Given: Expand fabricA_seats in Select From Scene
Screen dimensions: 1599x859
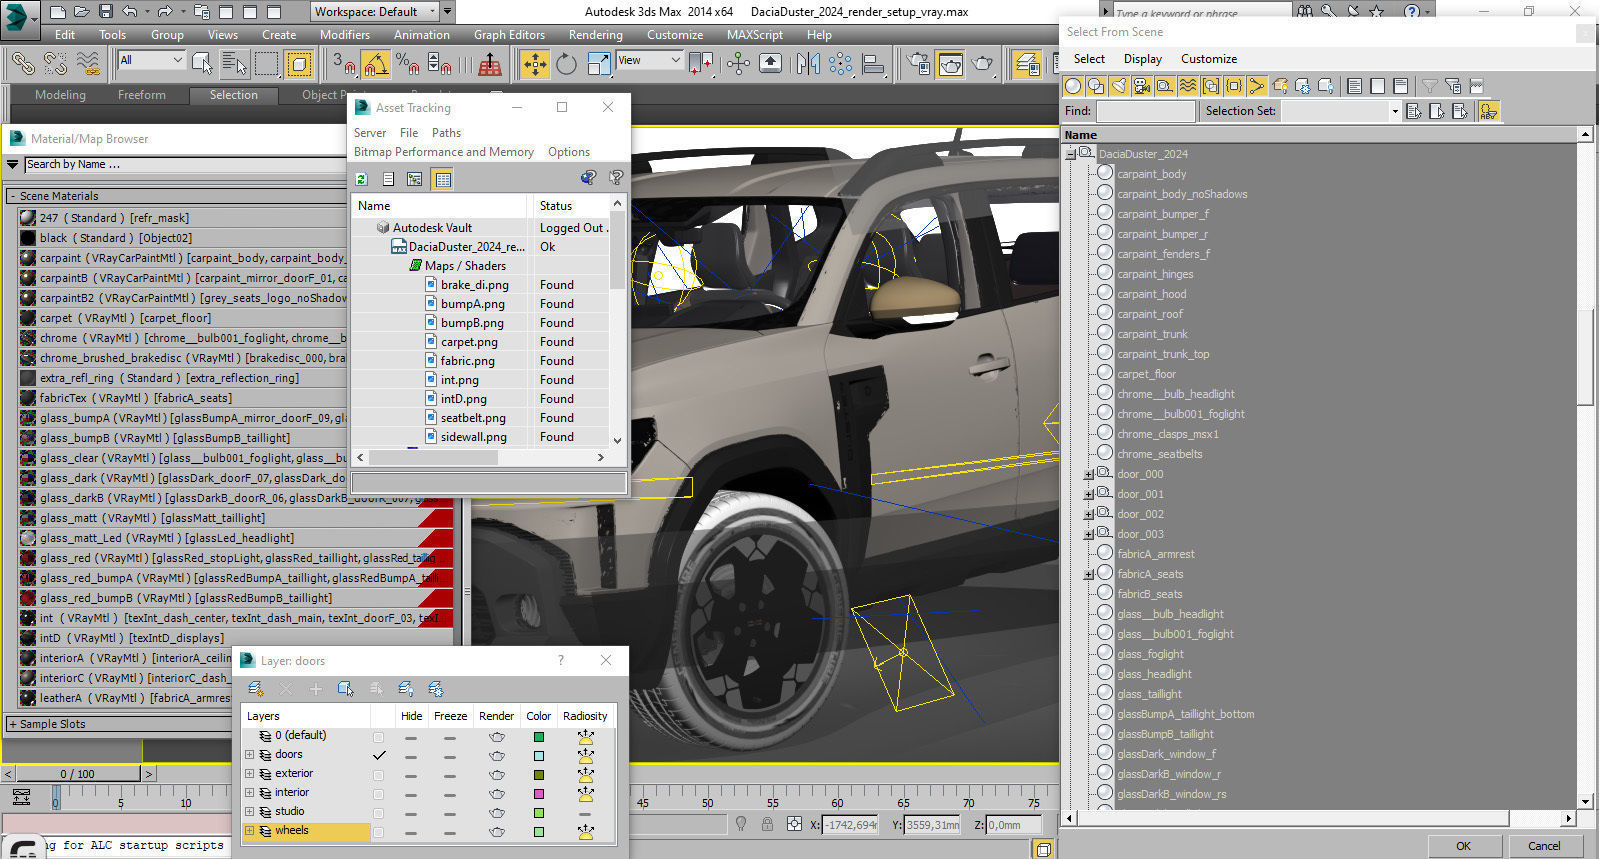Looking at the screenshot, I should tap(1089, 575).
